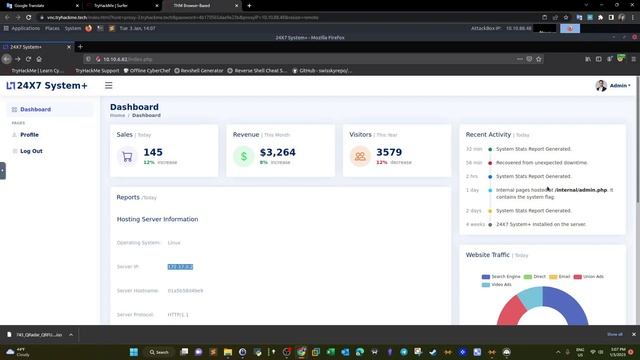Click Show all downloads link
This screenshot has width=640, height=360.
tap(615, 335)
